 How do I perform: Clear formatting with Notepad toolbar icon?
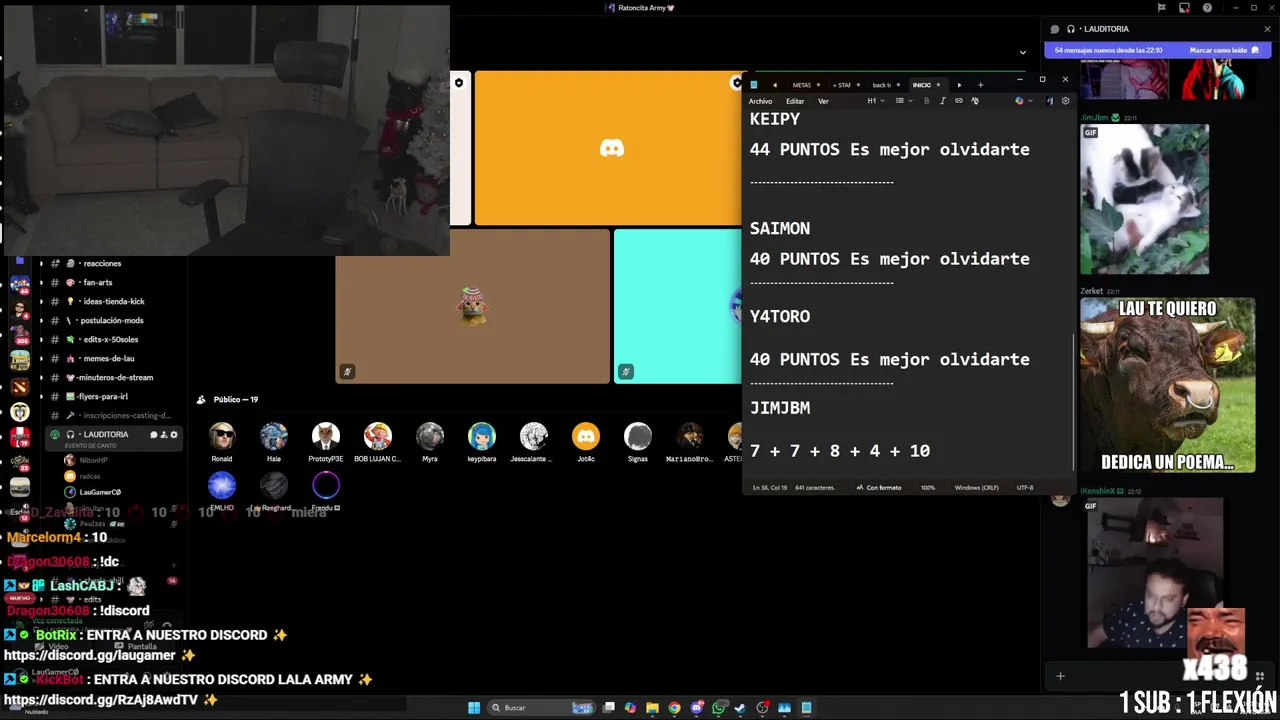click(975, 101)
